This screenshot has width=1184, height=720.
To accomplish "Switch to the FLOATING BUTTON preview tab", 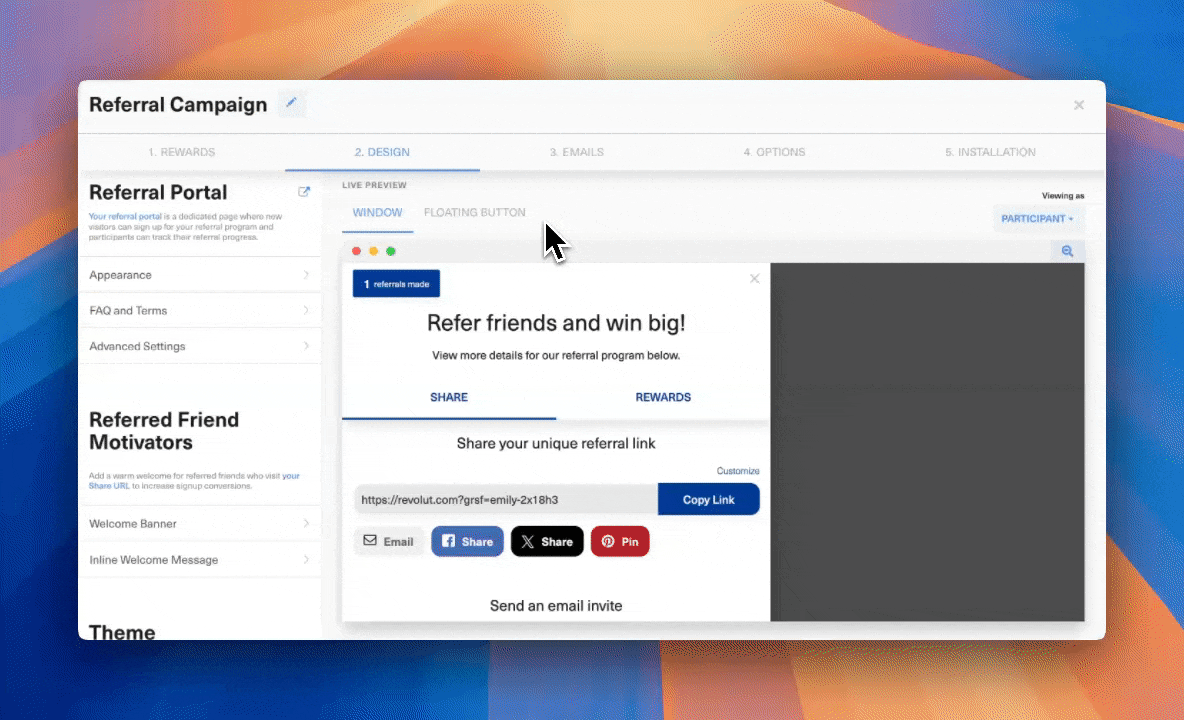I will point(474,212).
